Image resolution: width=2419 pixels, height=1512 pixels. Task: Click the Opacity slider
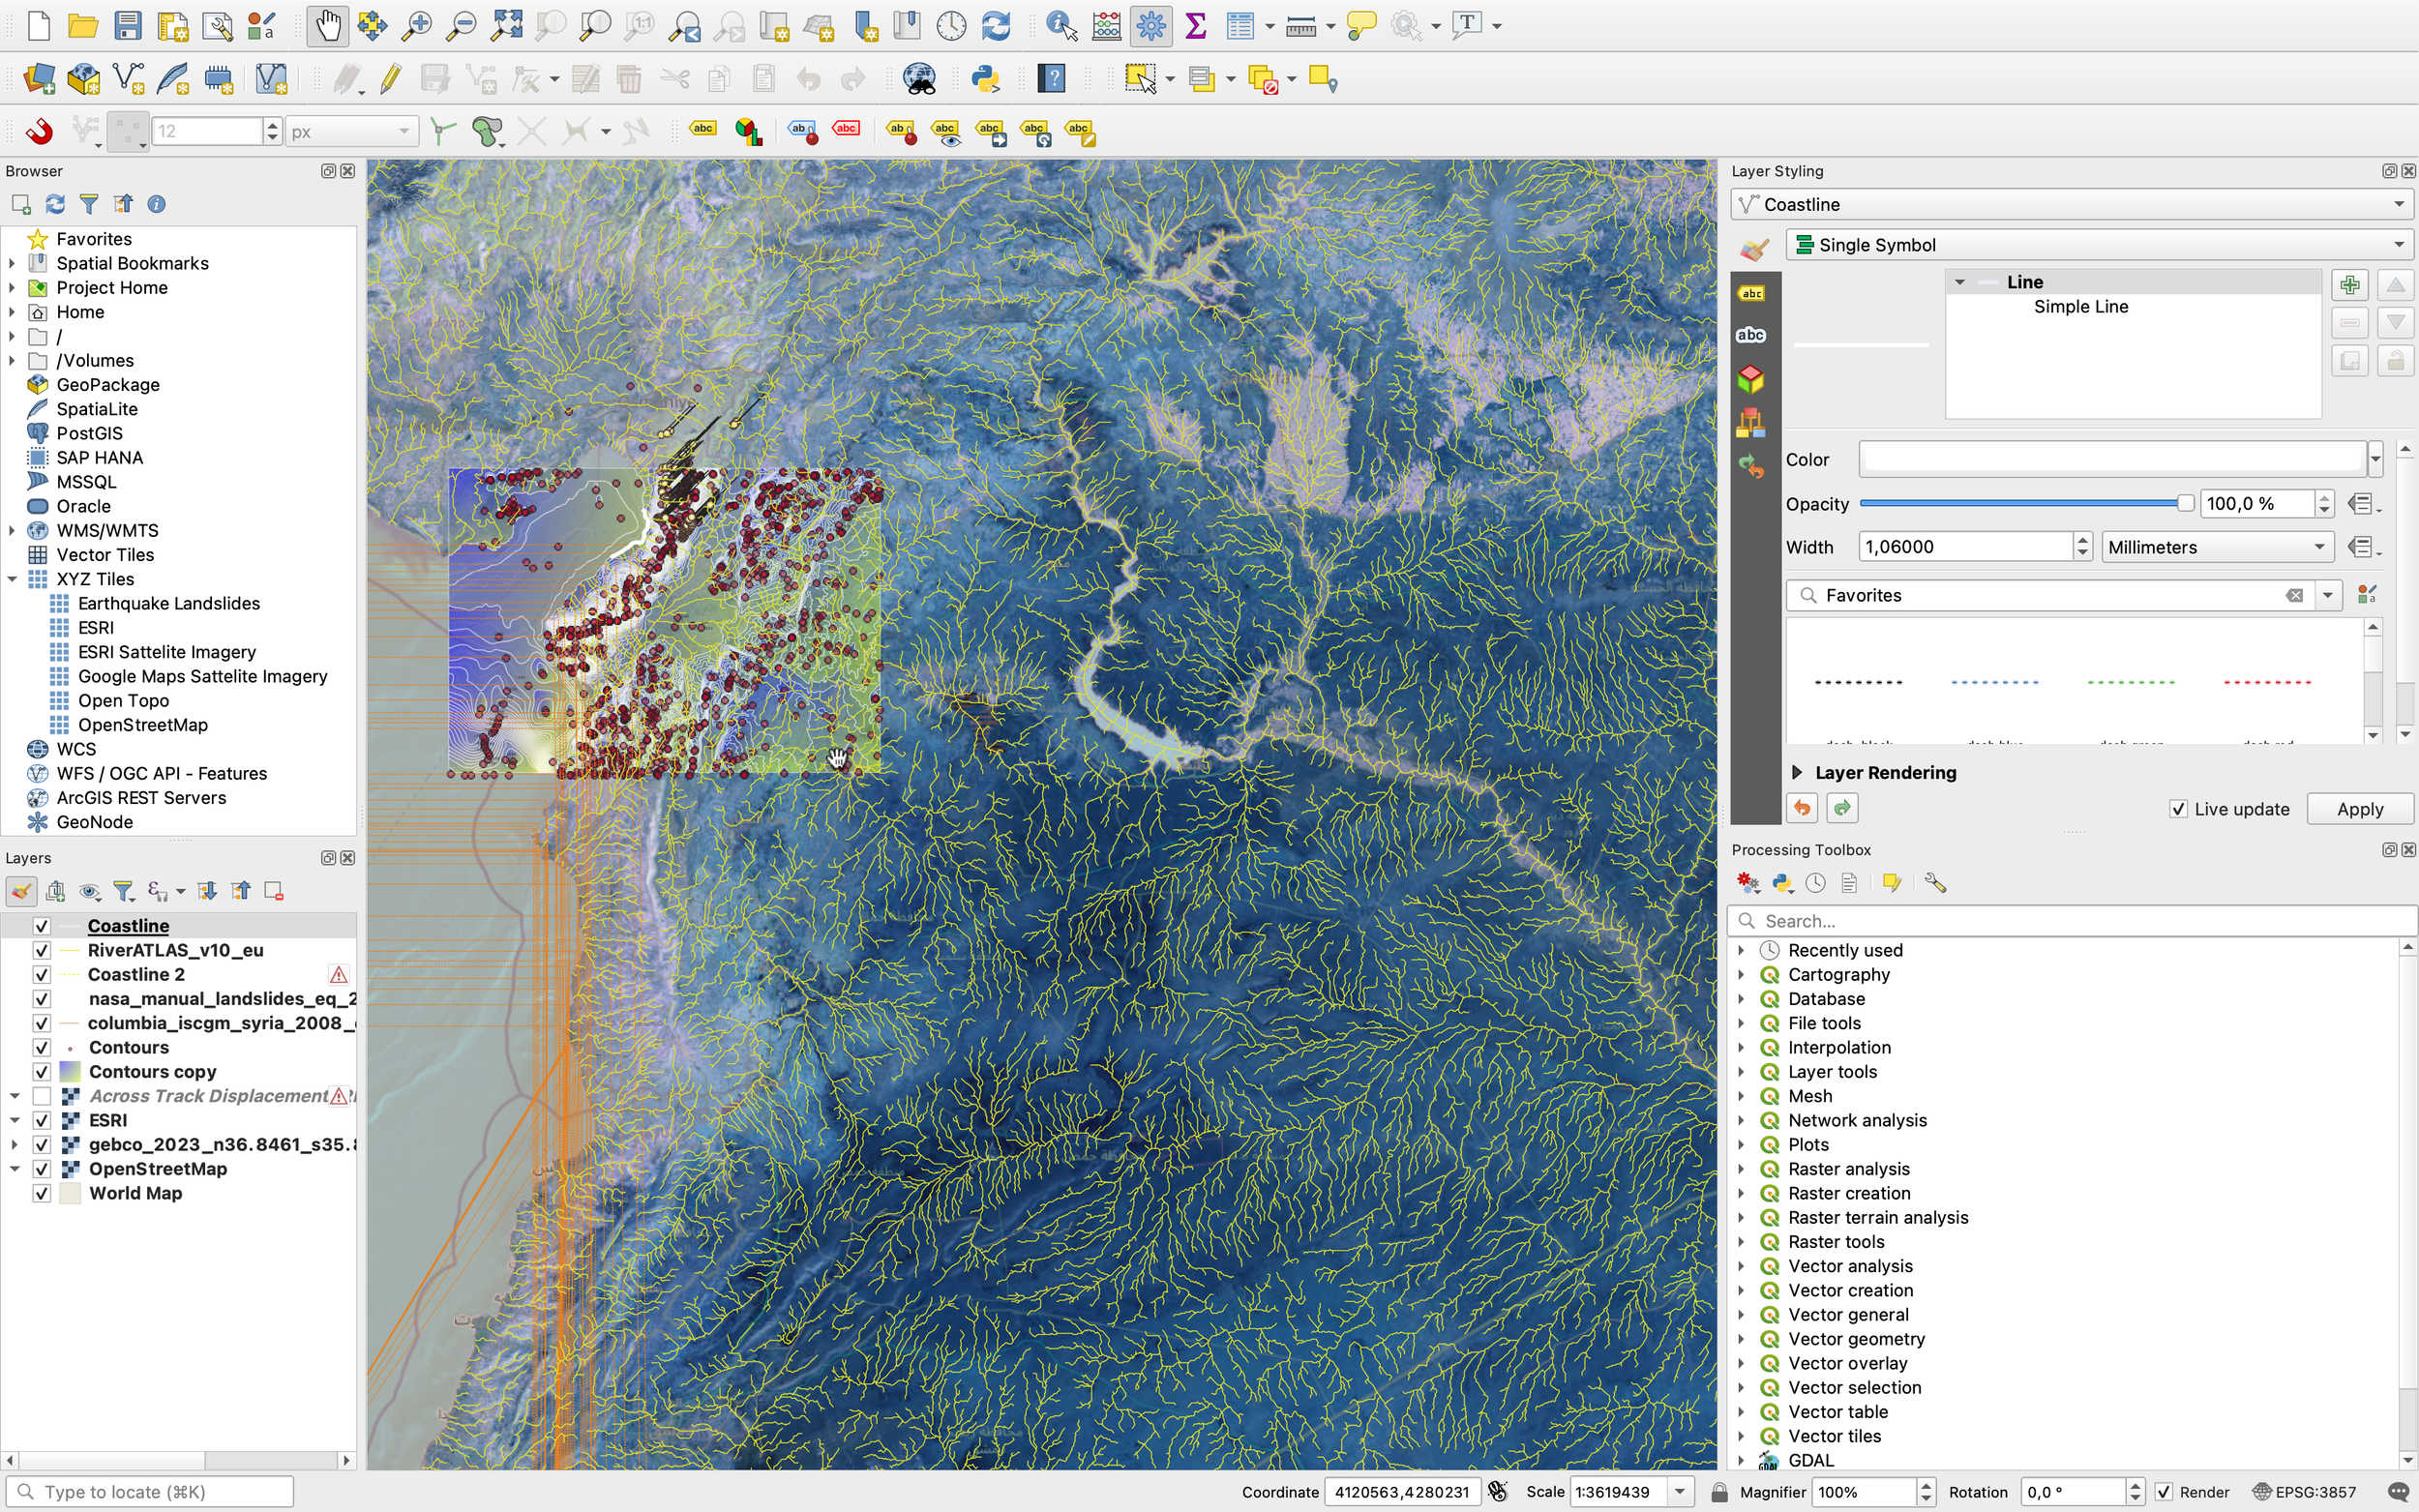pos(2026,504)
